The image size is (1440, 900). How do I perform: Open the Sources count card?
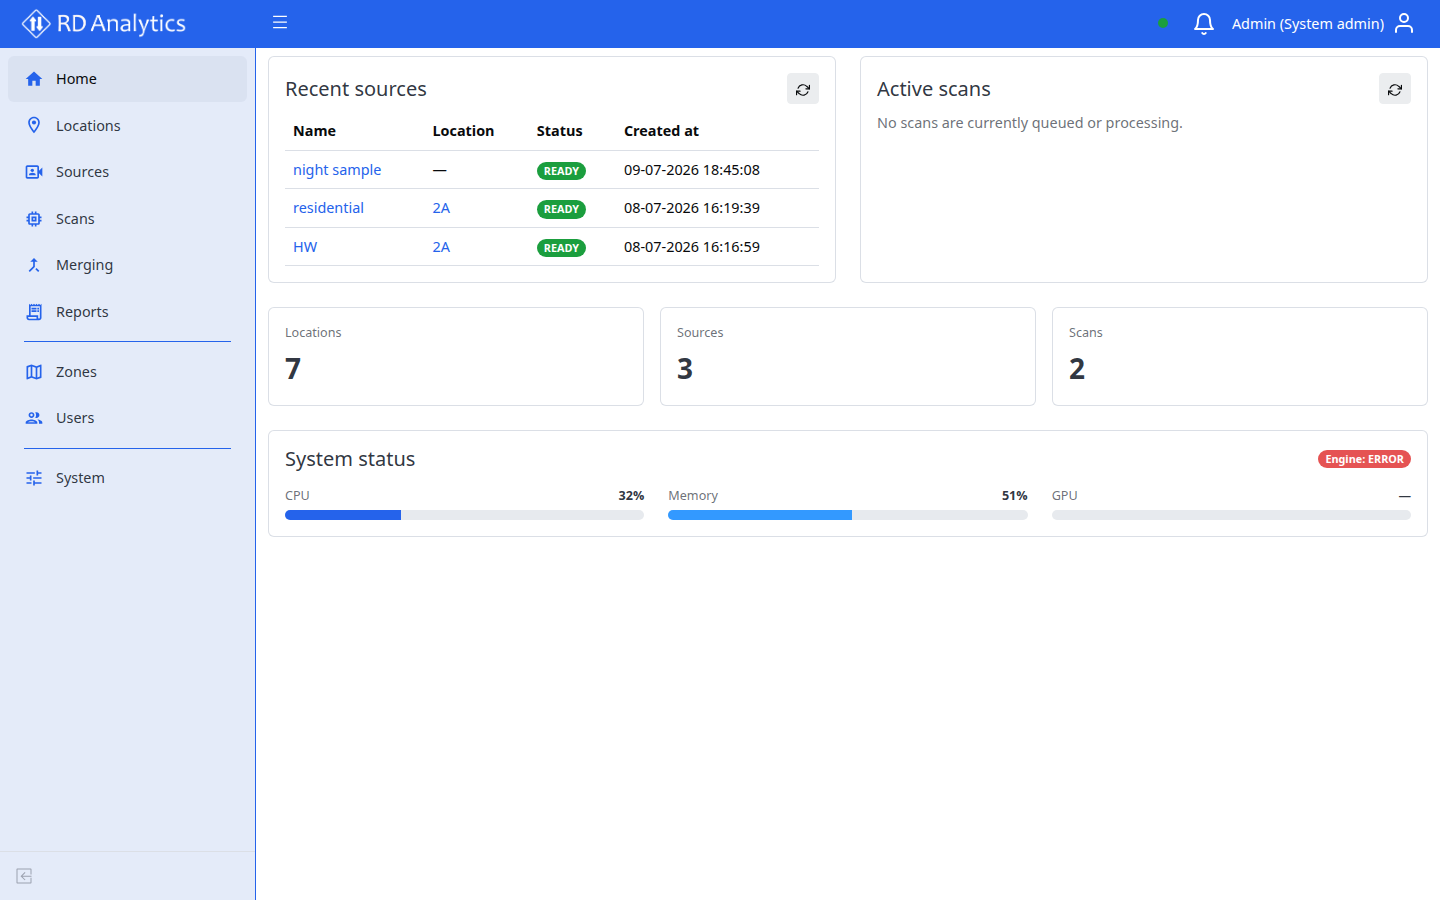point(848,356)
